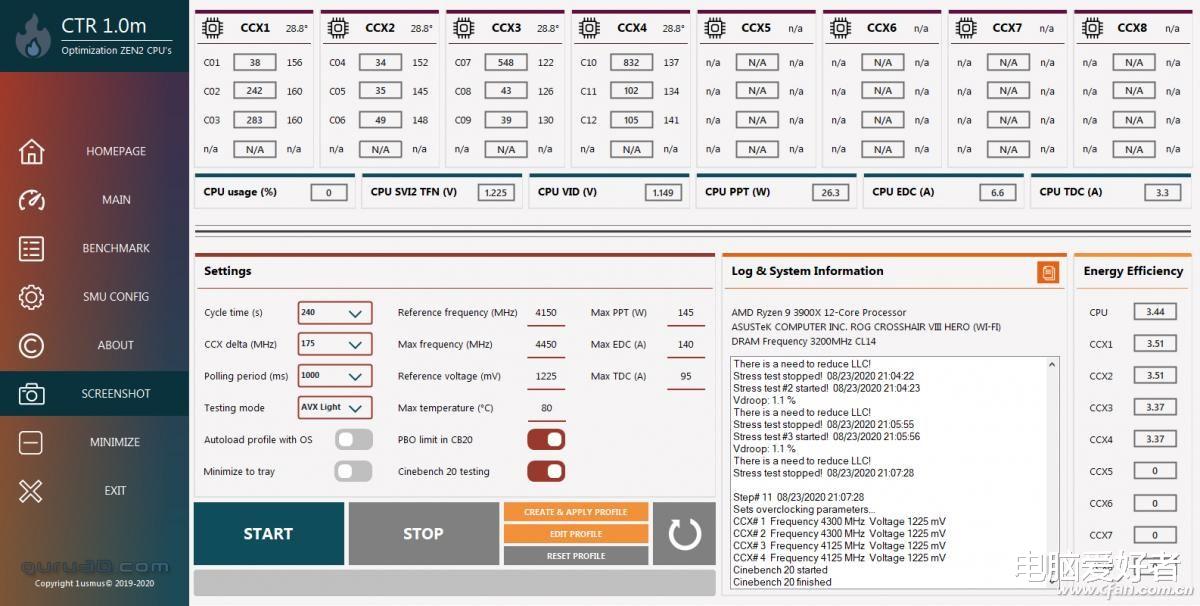Click the Main gauge icon
1200x606 pixels.
(x=31, y=200)
